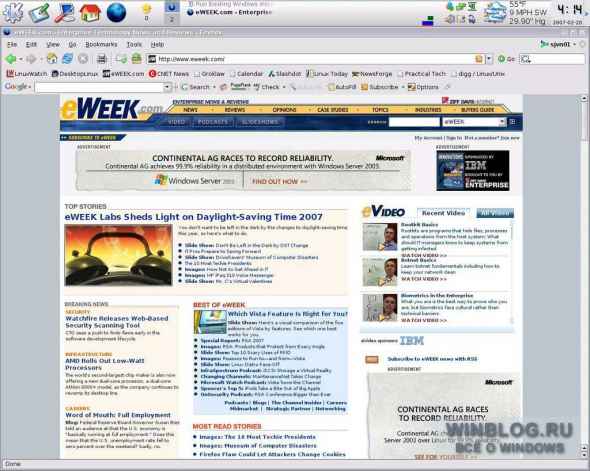
Task: Open the Tools menu
Action: 134,44
